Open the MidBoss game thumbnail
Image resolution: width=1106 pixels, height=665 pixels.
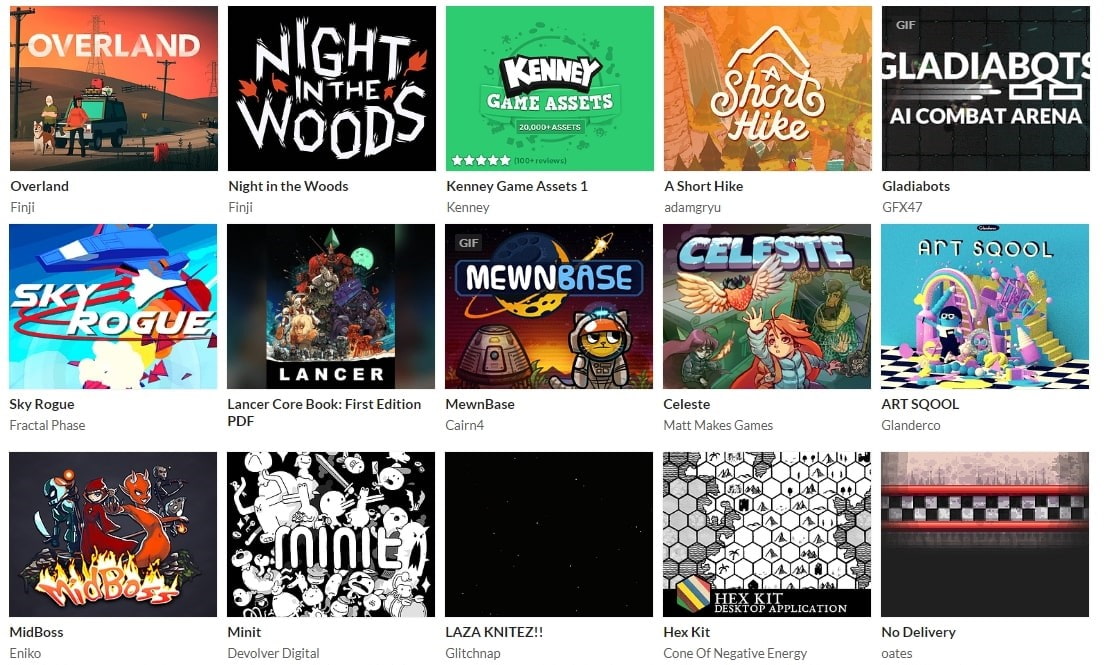pos(113,534)
